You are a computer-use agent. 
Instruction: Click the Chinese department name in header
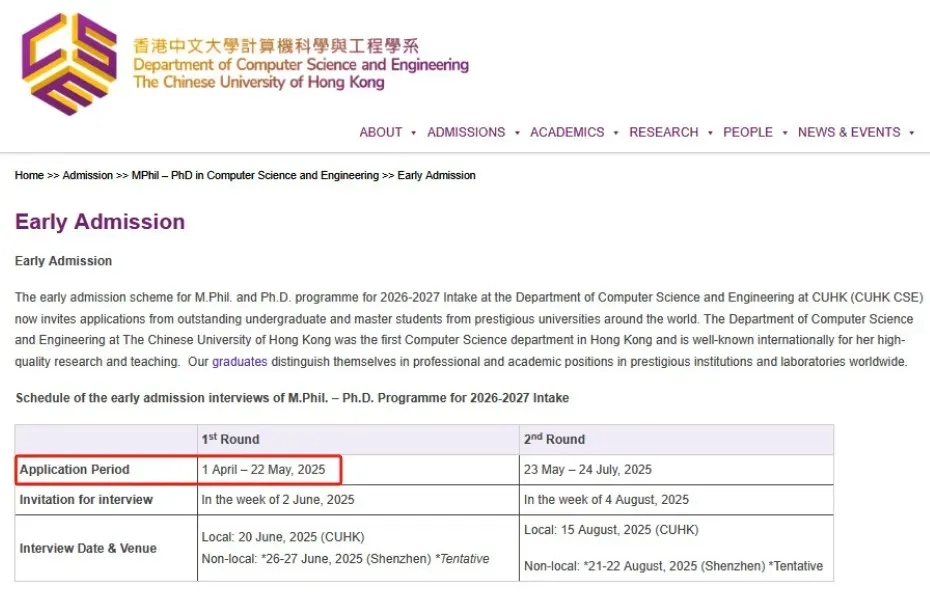(276, 46)
